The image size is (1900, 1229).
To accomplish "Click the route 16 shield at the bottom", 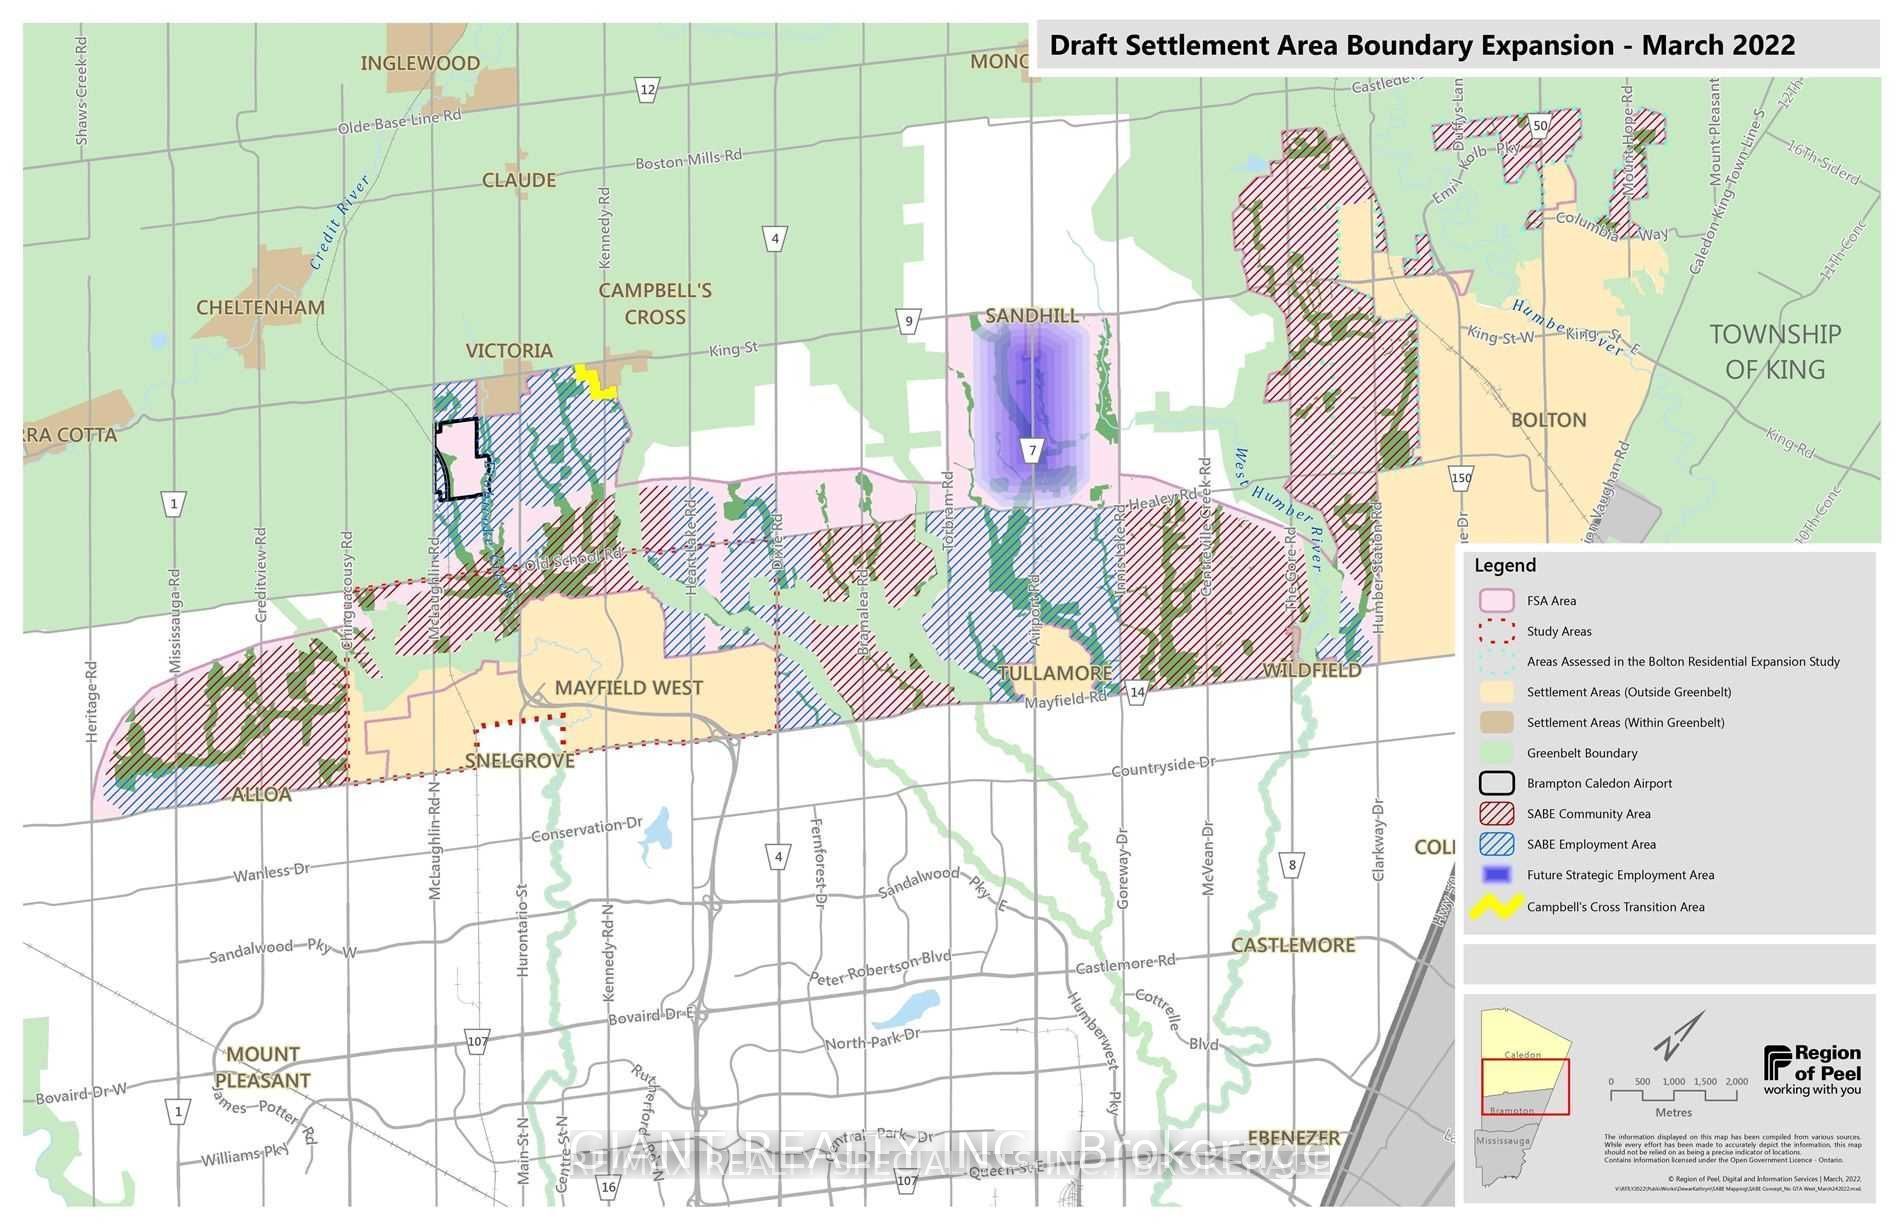I will (608, 1188).
